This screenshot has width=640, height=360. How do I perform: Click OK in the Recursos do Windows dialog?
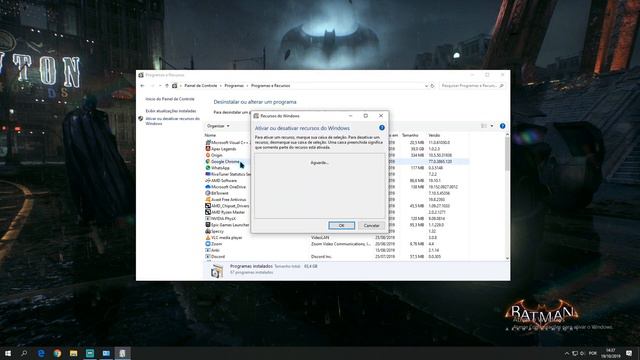[x=342, y=225]
